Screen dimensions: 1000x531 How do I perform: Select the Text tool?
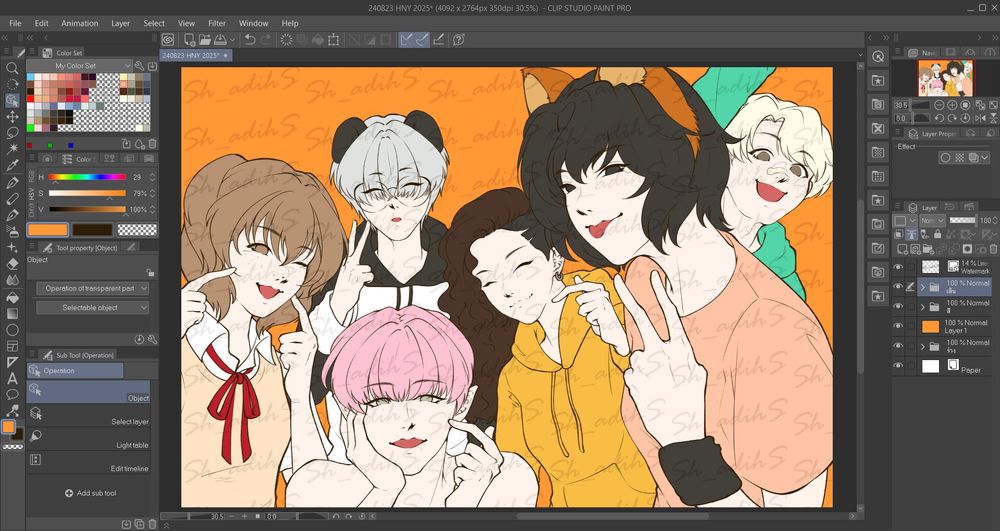tap(12, 379)
